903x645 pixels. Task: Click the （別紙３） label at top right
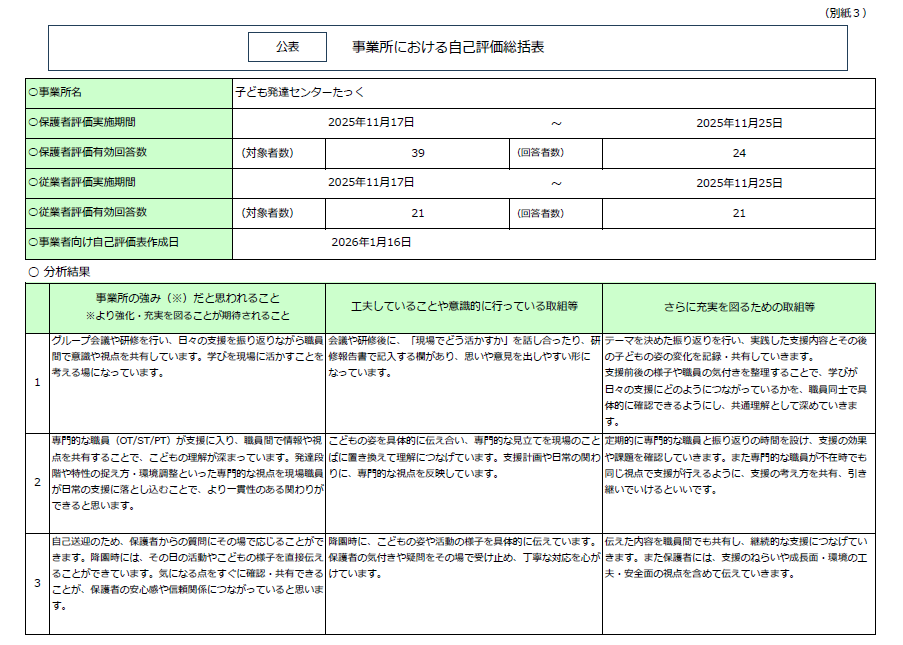click(x=847, y=13)
